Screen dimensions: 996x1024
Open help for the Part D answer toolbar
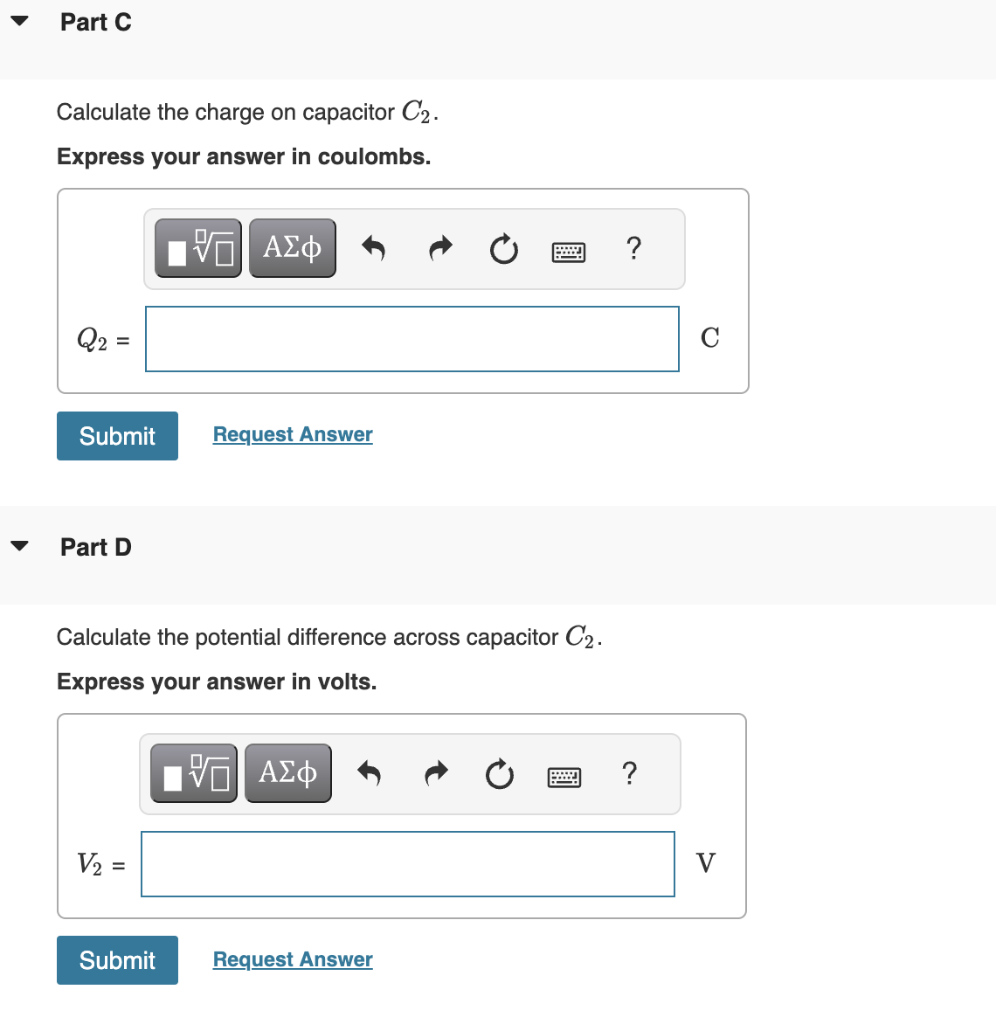click(630, 774)
